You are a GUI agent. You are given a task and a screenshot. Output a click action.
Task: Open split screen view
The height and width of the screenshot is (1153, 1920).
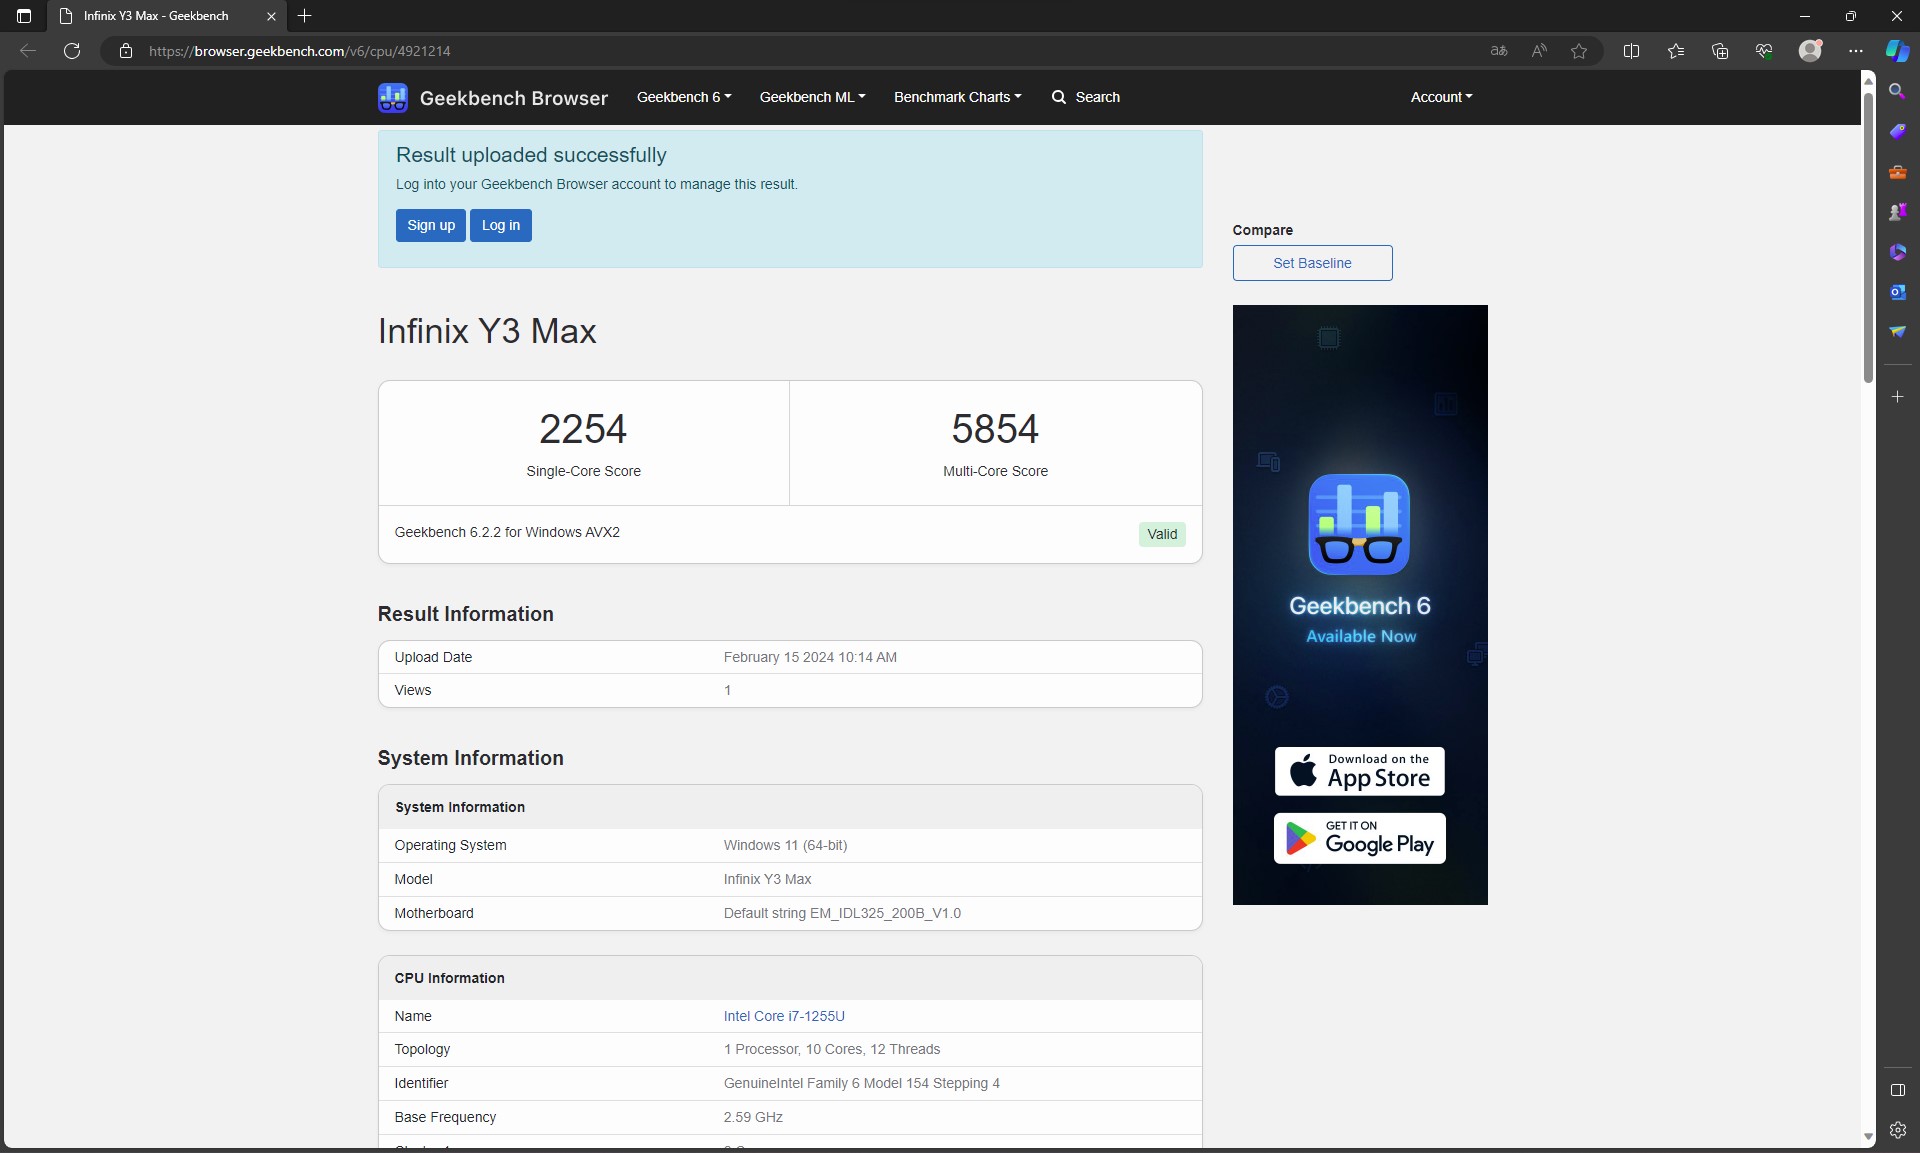pos(1632,51)
